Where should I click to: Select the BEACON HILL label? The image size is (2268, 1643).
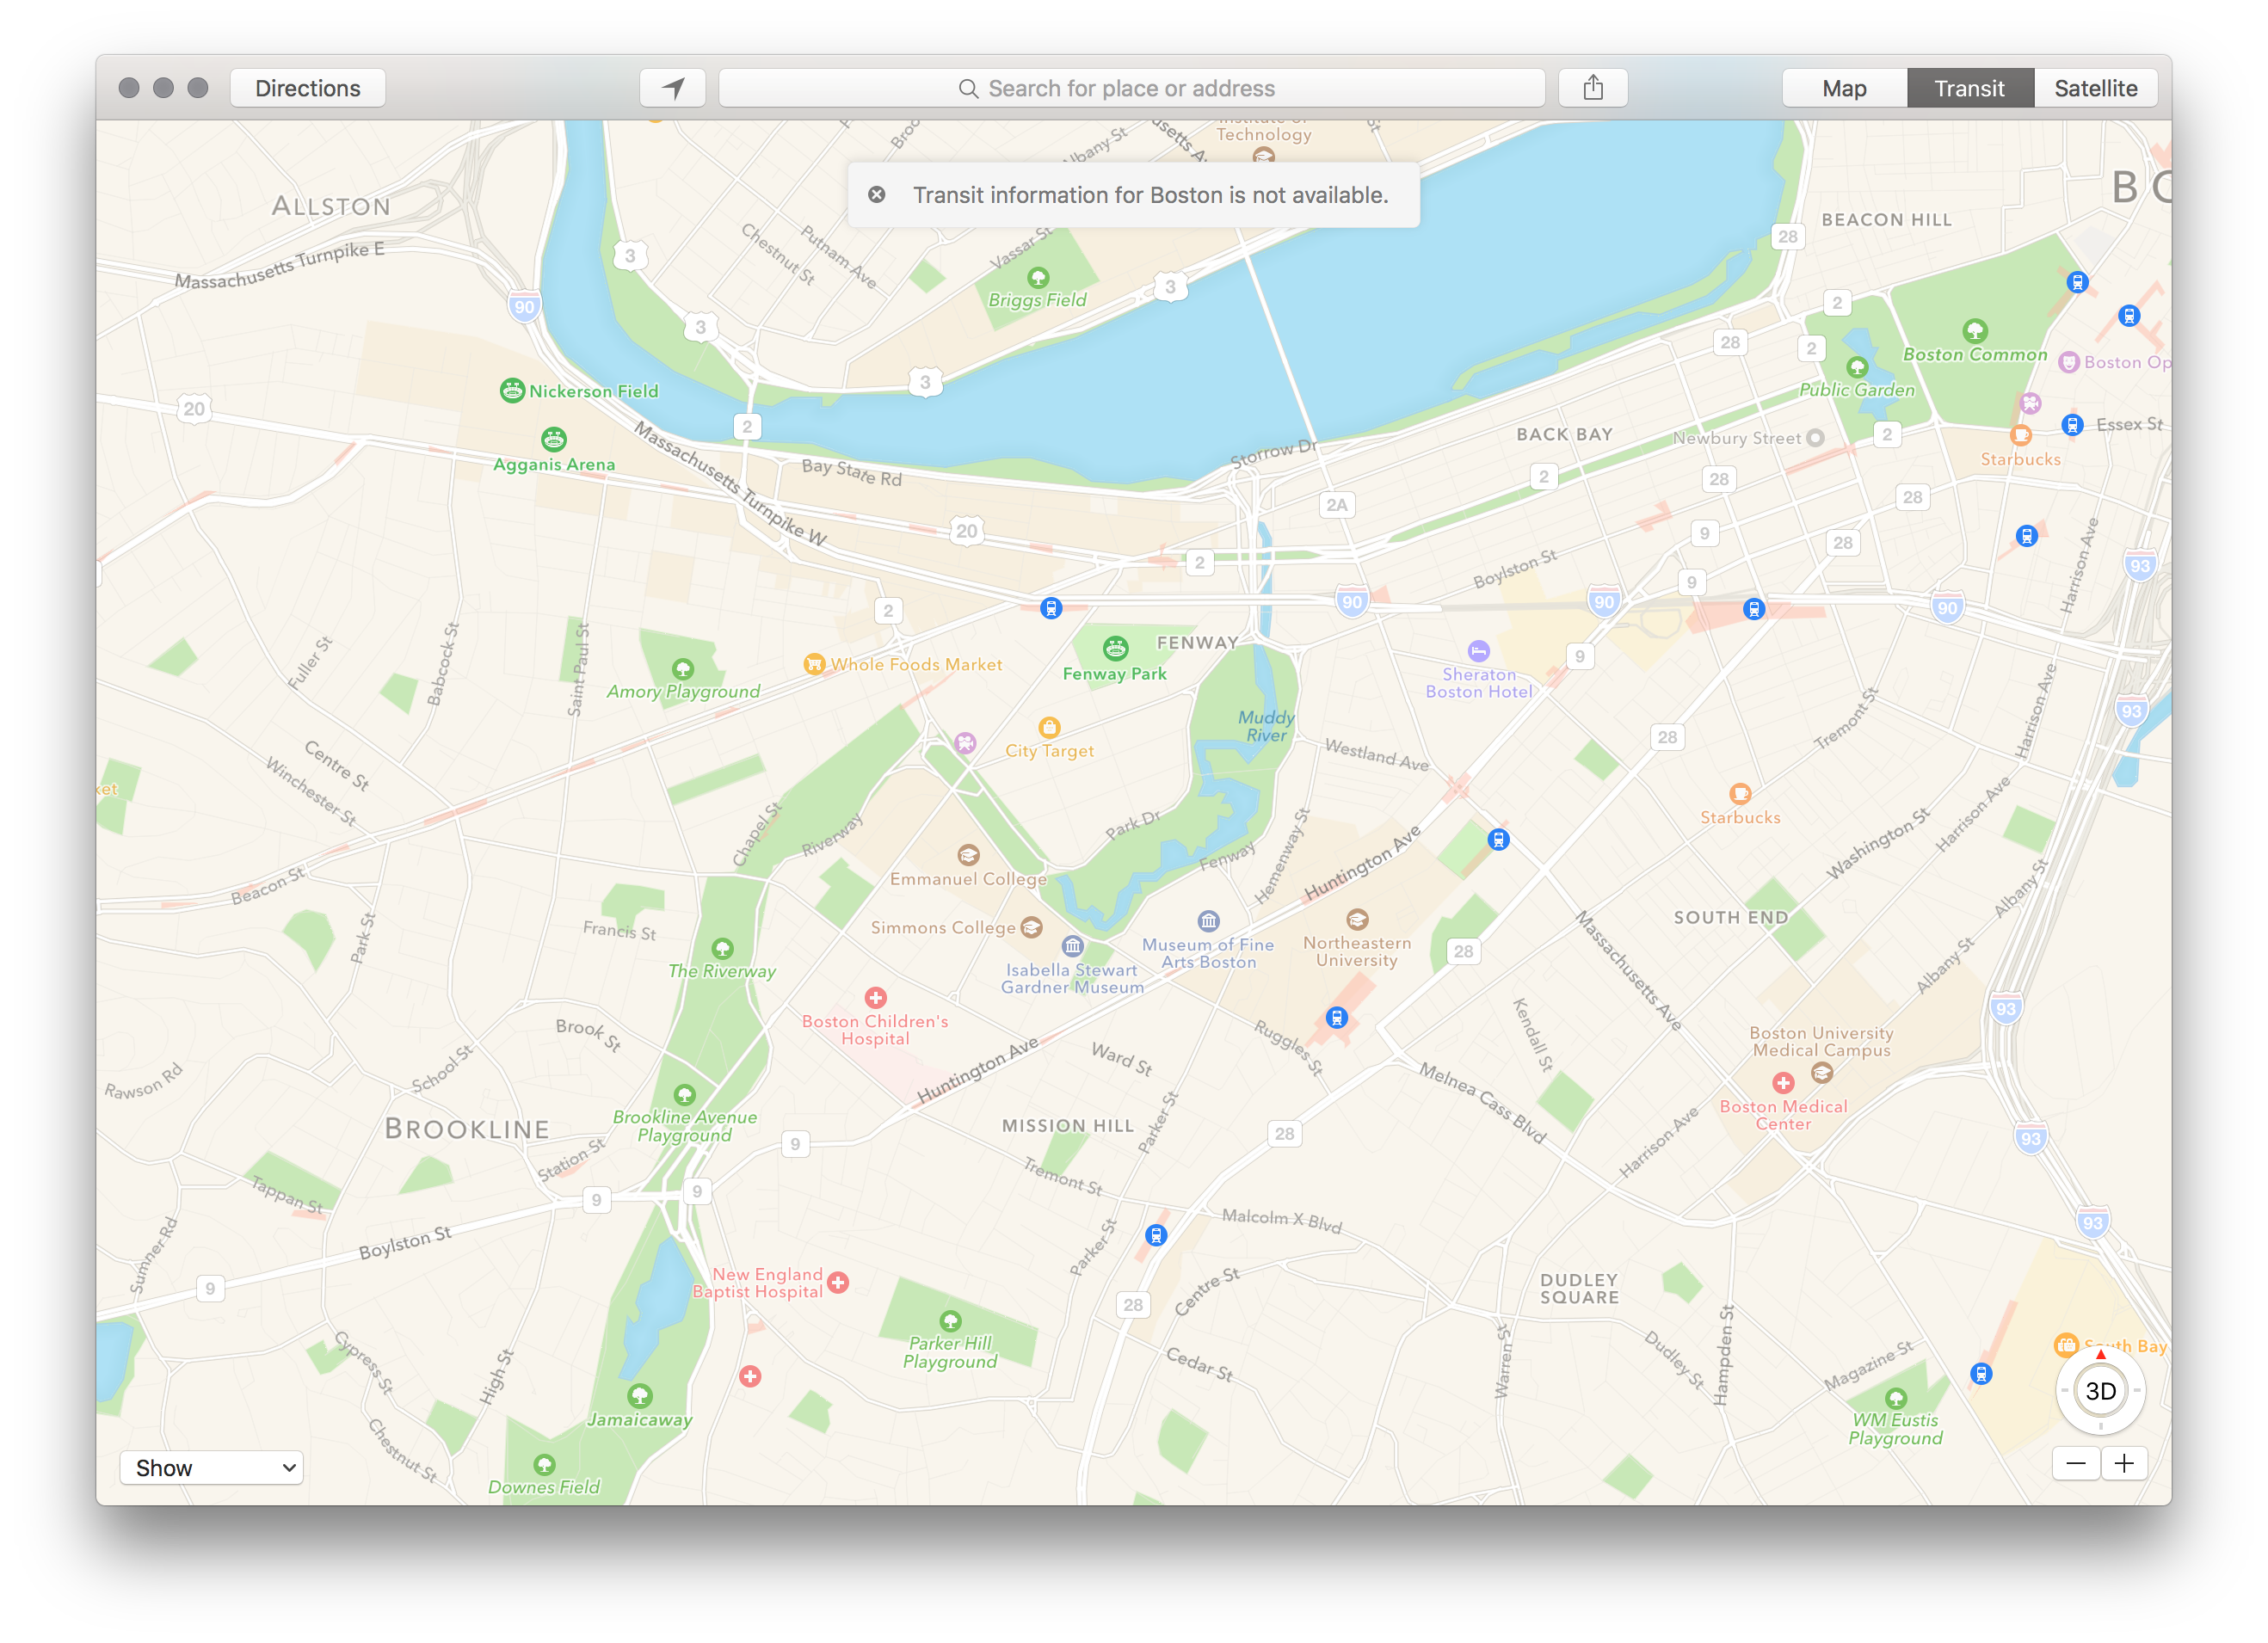tap(1886, 219)
